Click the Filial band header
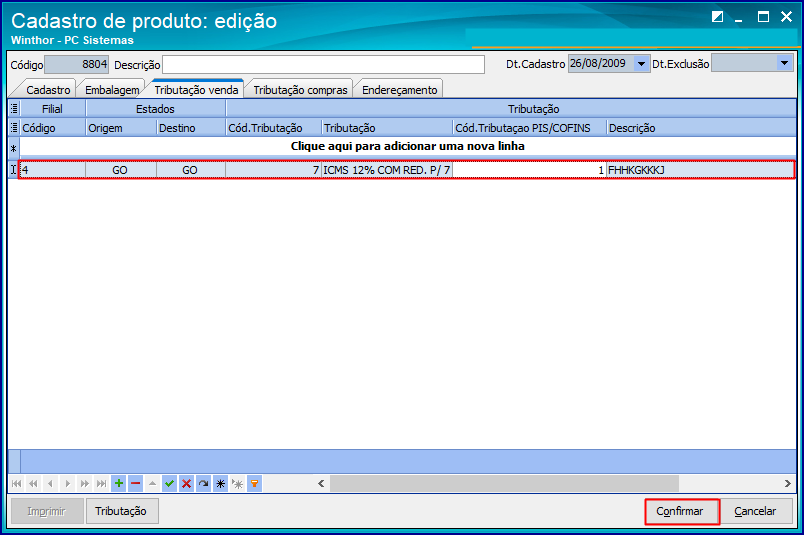Viewport: 804px width, 535px height. pos(53,109)
